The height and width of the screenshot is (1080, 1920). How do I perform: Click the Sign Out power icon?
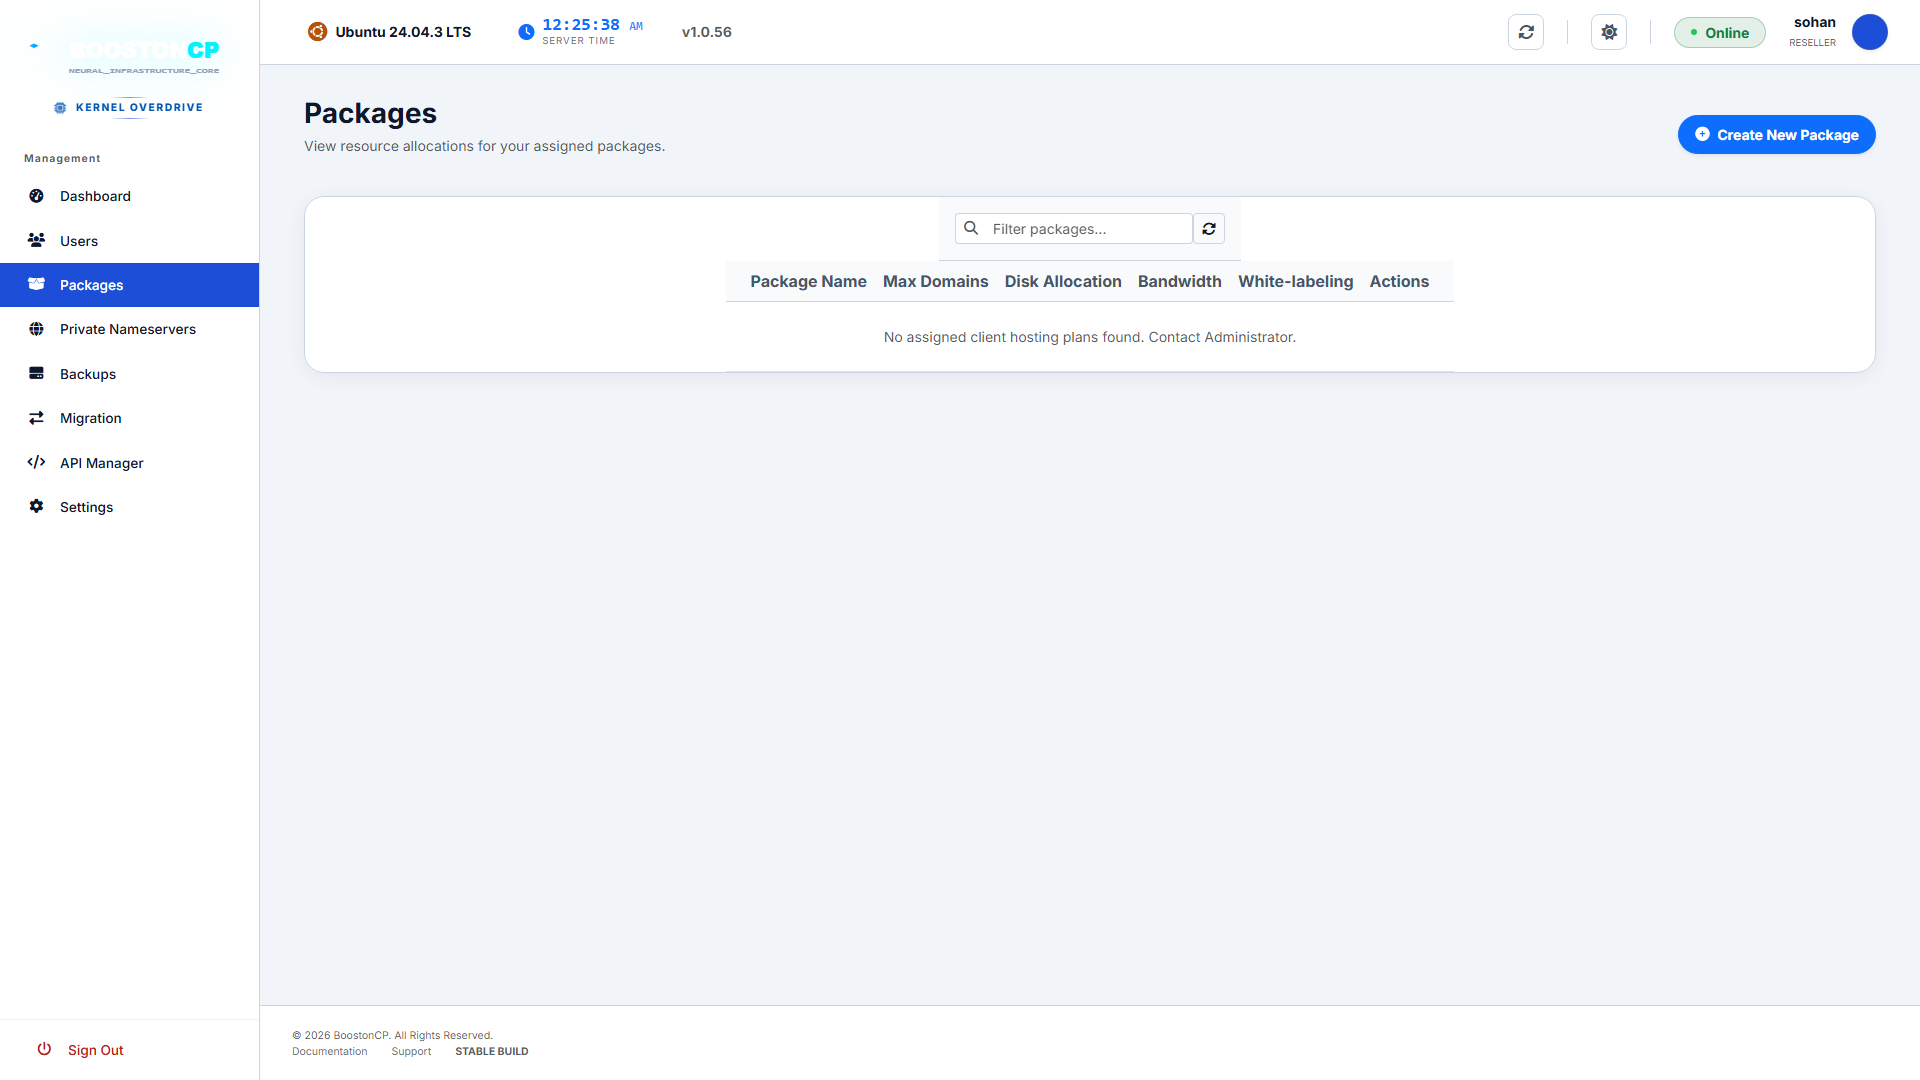coord(44,1049)
